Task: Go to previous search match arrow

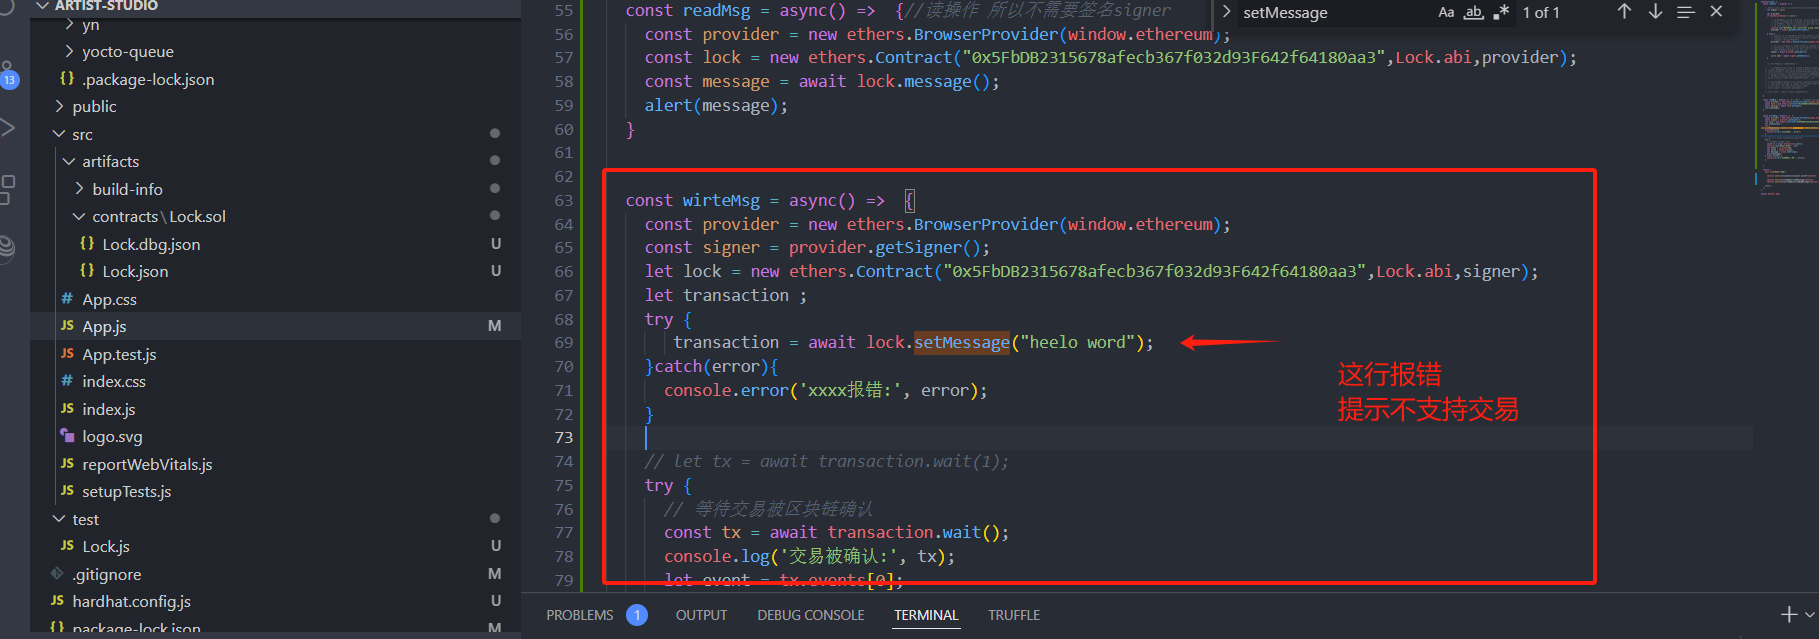Action: tap(1624, 12)
